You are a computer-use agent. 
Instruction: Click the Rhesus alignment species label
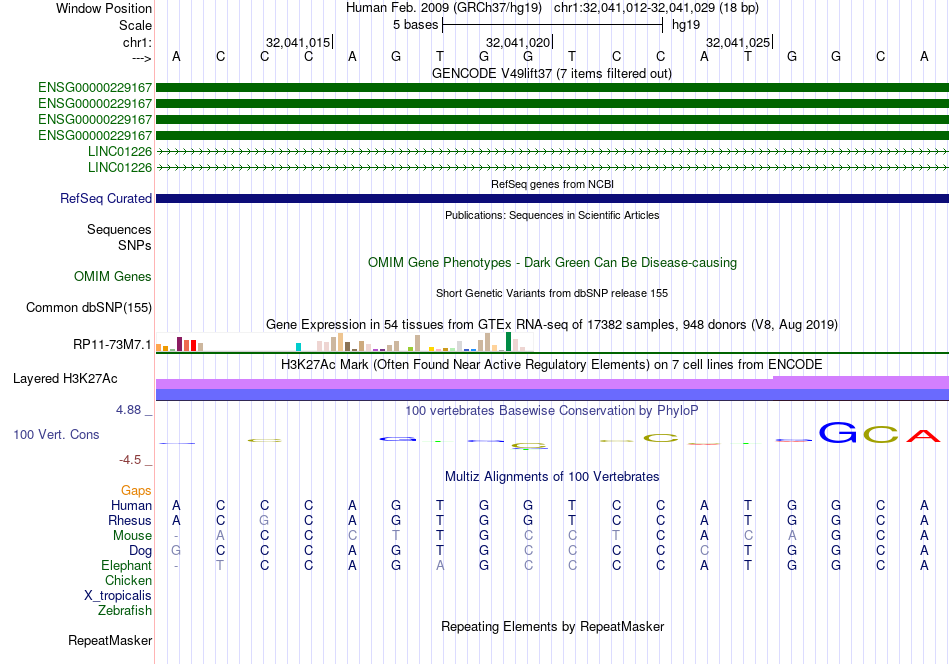click(x=130, y=521)
